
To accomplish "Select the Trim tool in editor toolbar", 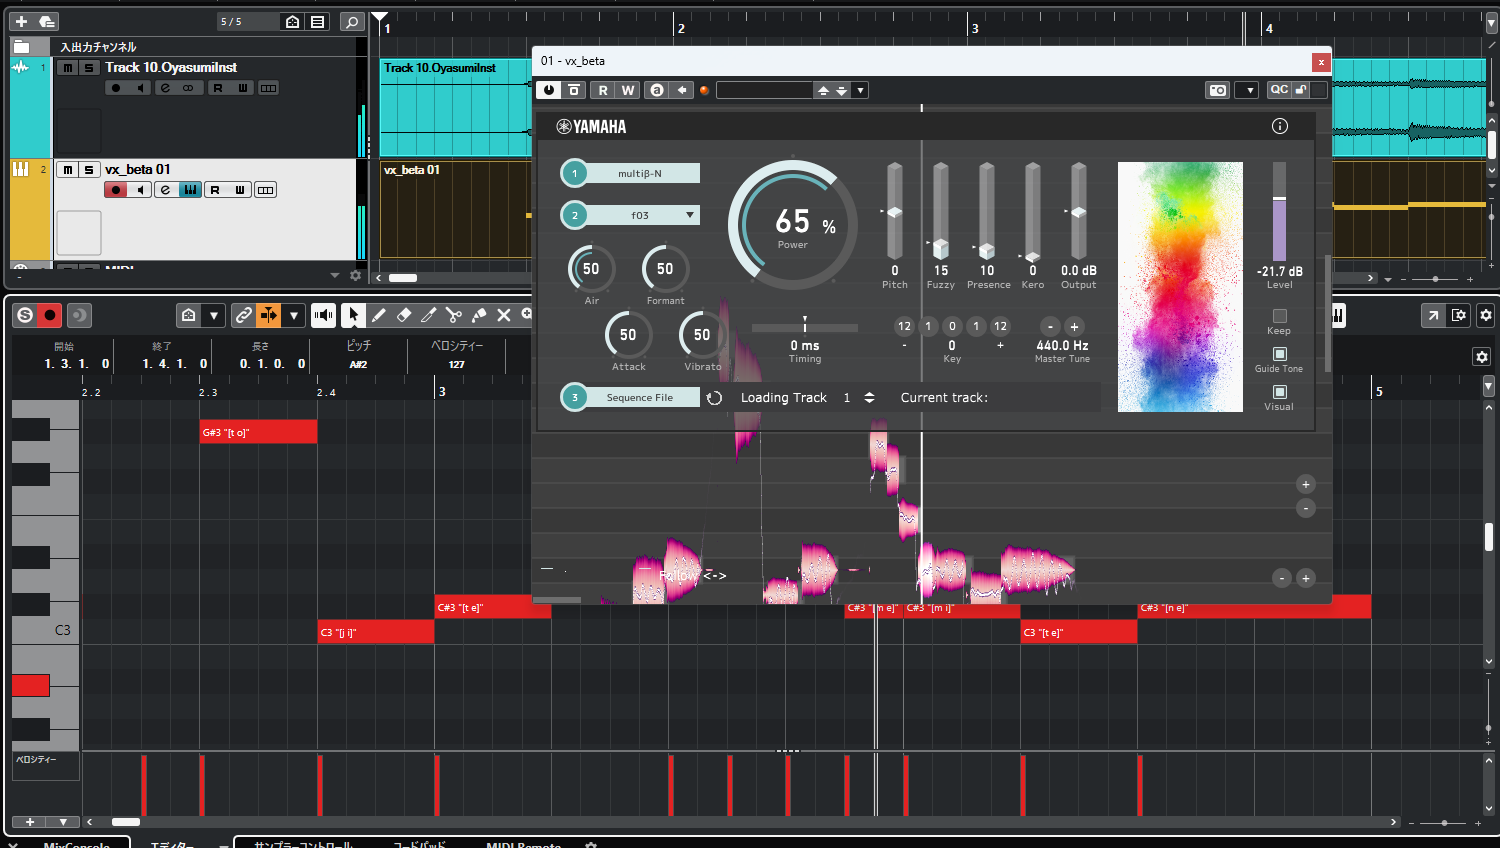I will tap(428, 315).
